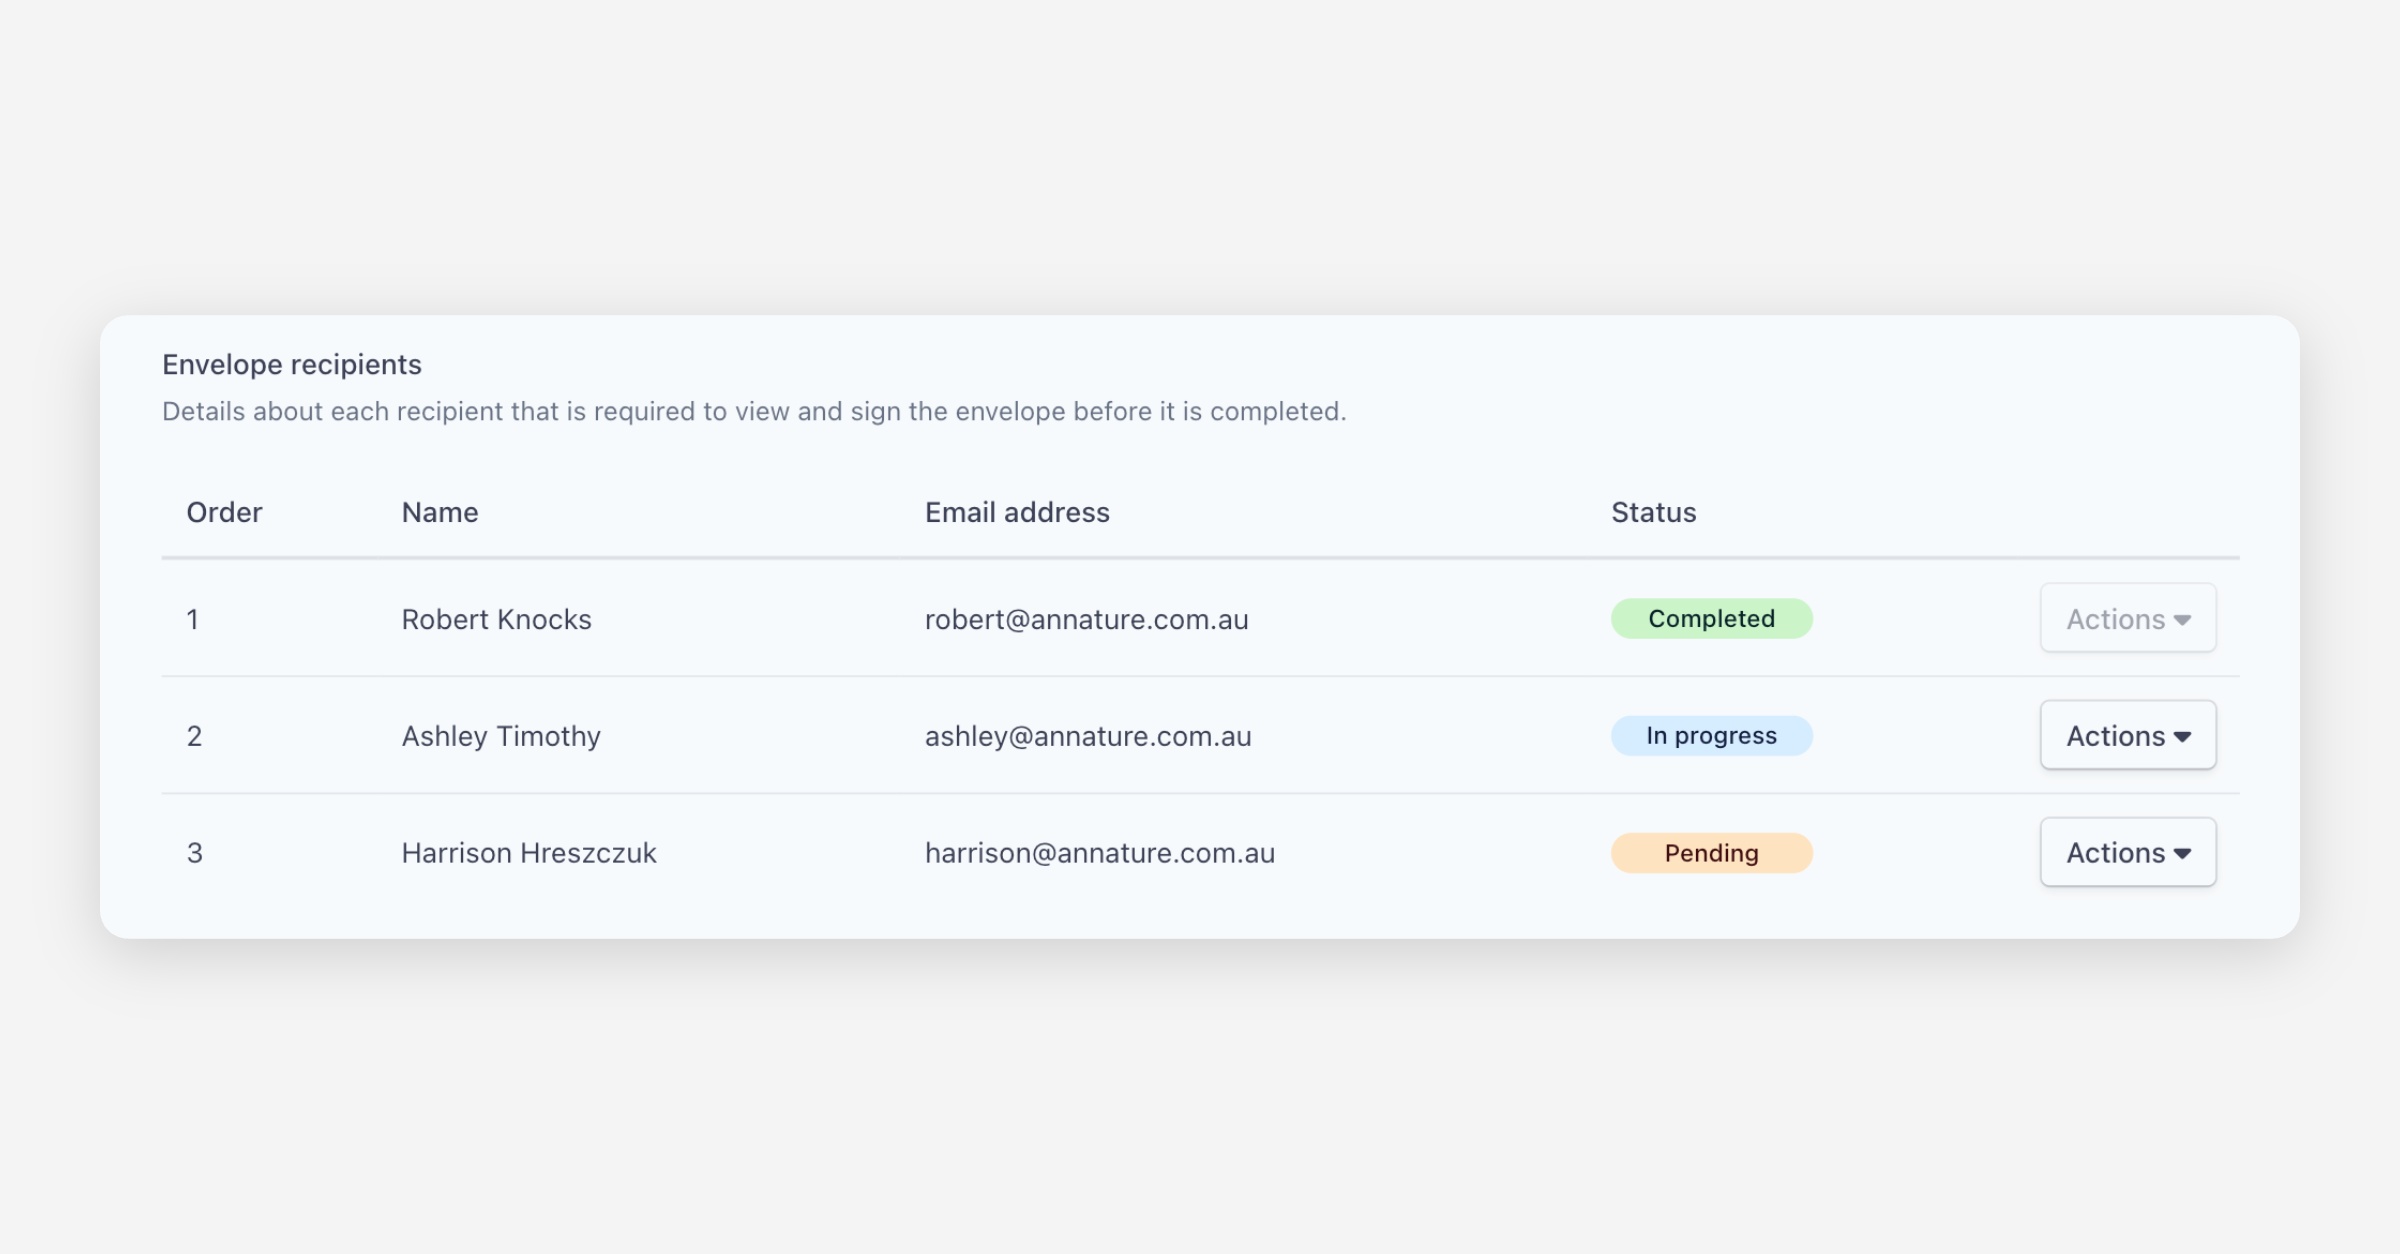
Task: Click order number 3 in last row
Action: 195,853
